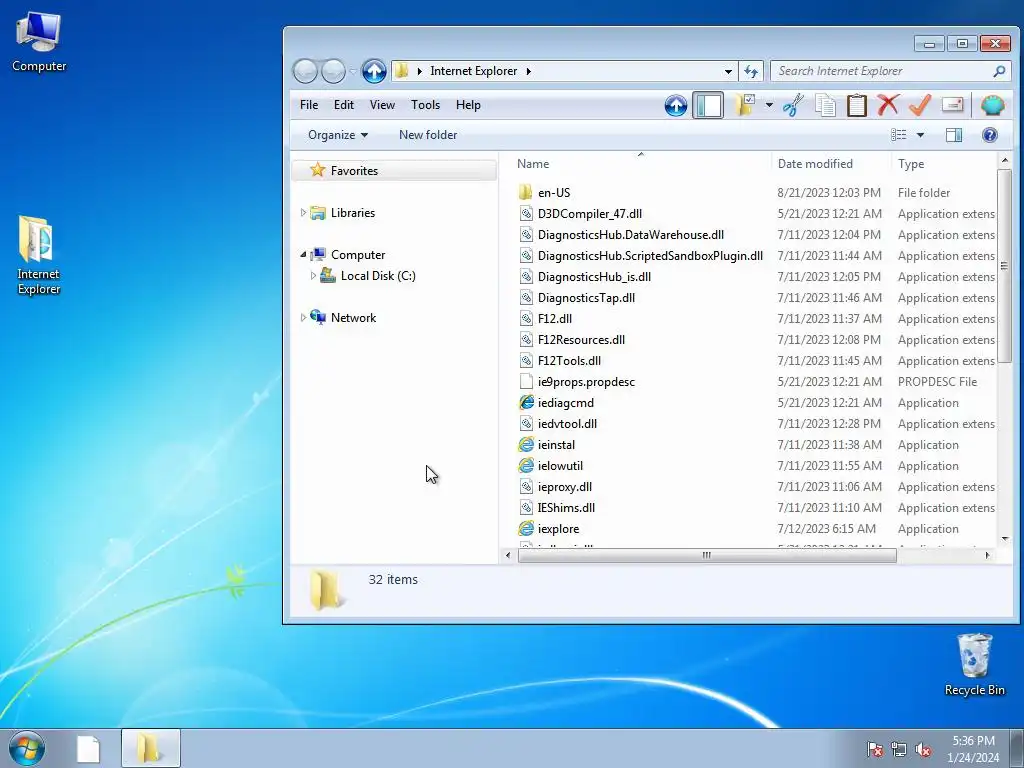The width and height of the screenshot is (1024, 768).
Task: Click the New folder button
Action: click(x=428, y=135)
